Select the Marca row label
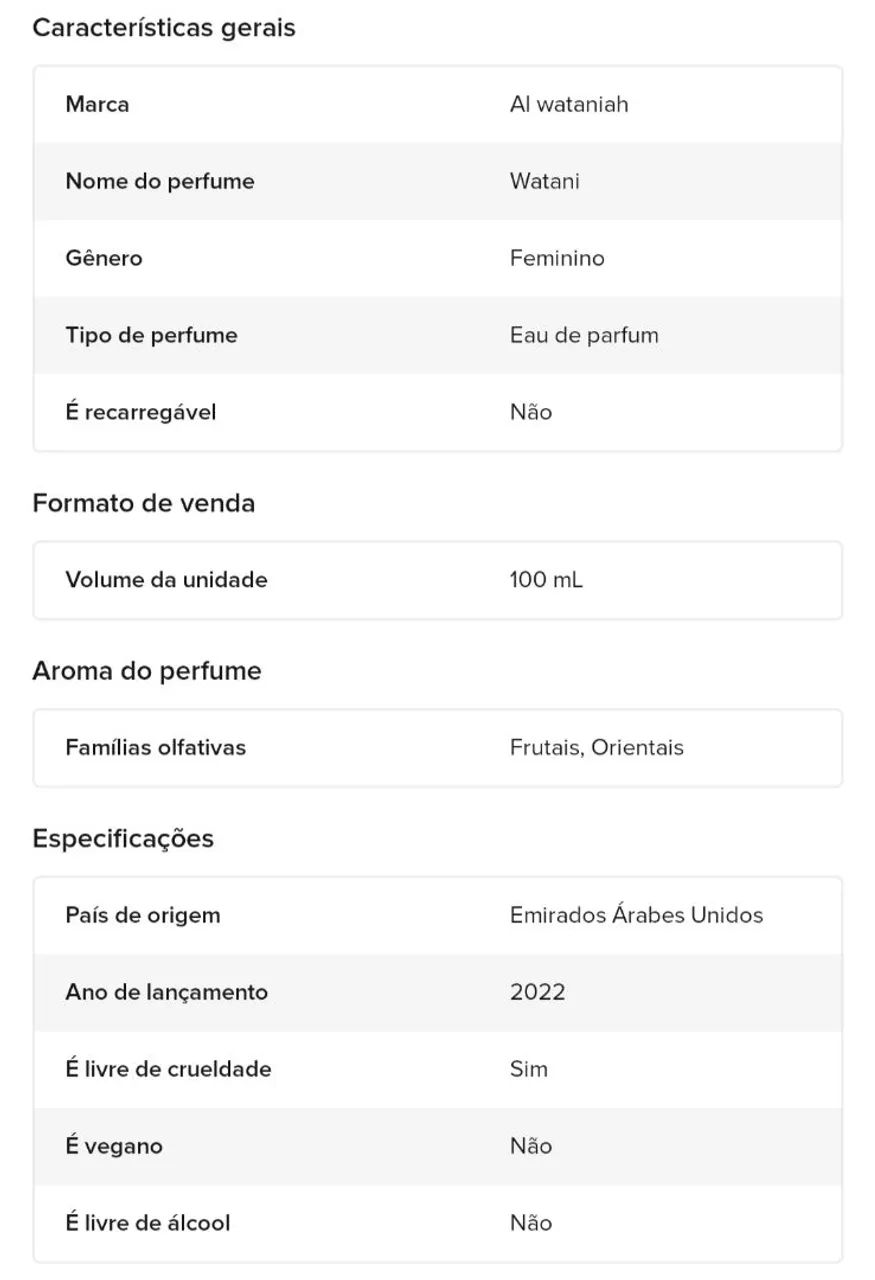 coord(97,104)
